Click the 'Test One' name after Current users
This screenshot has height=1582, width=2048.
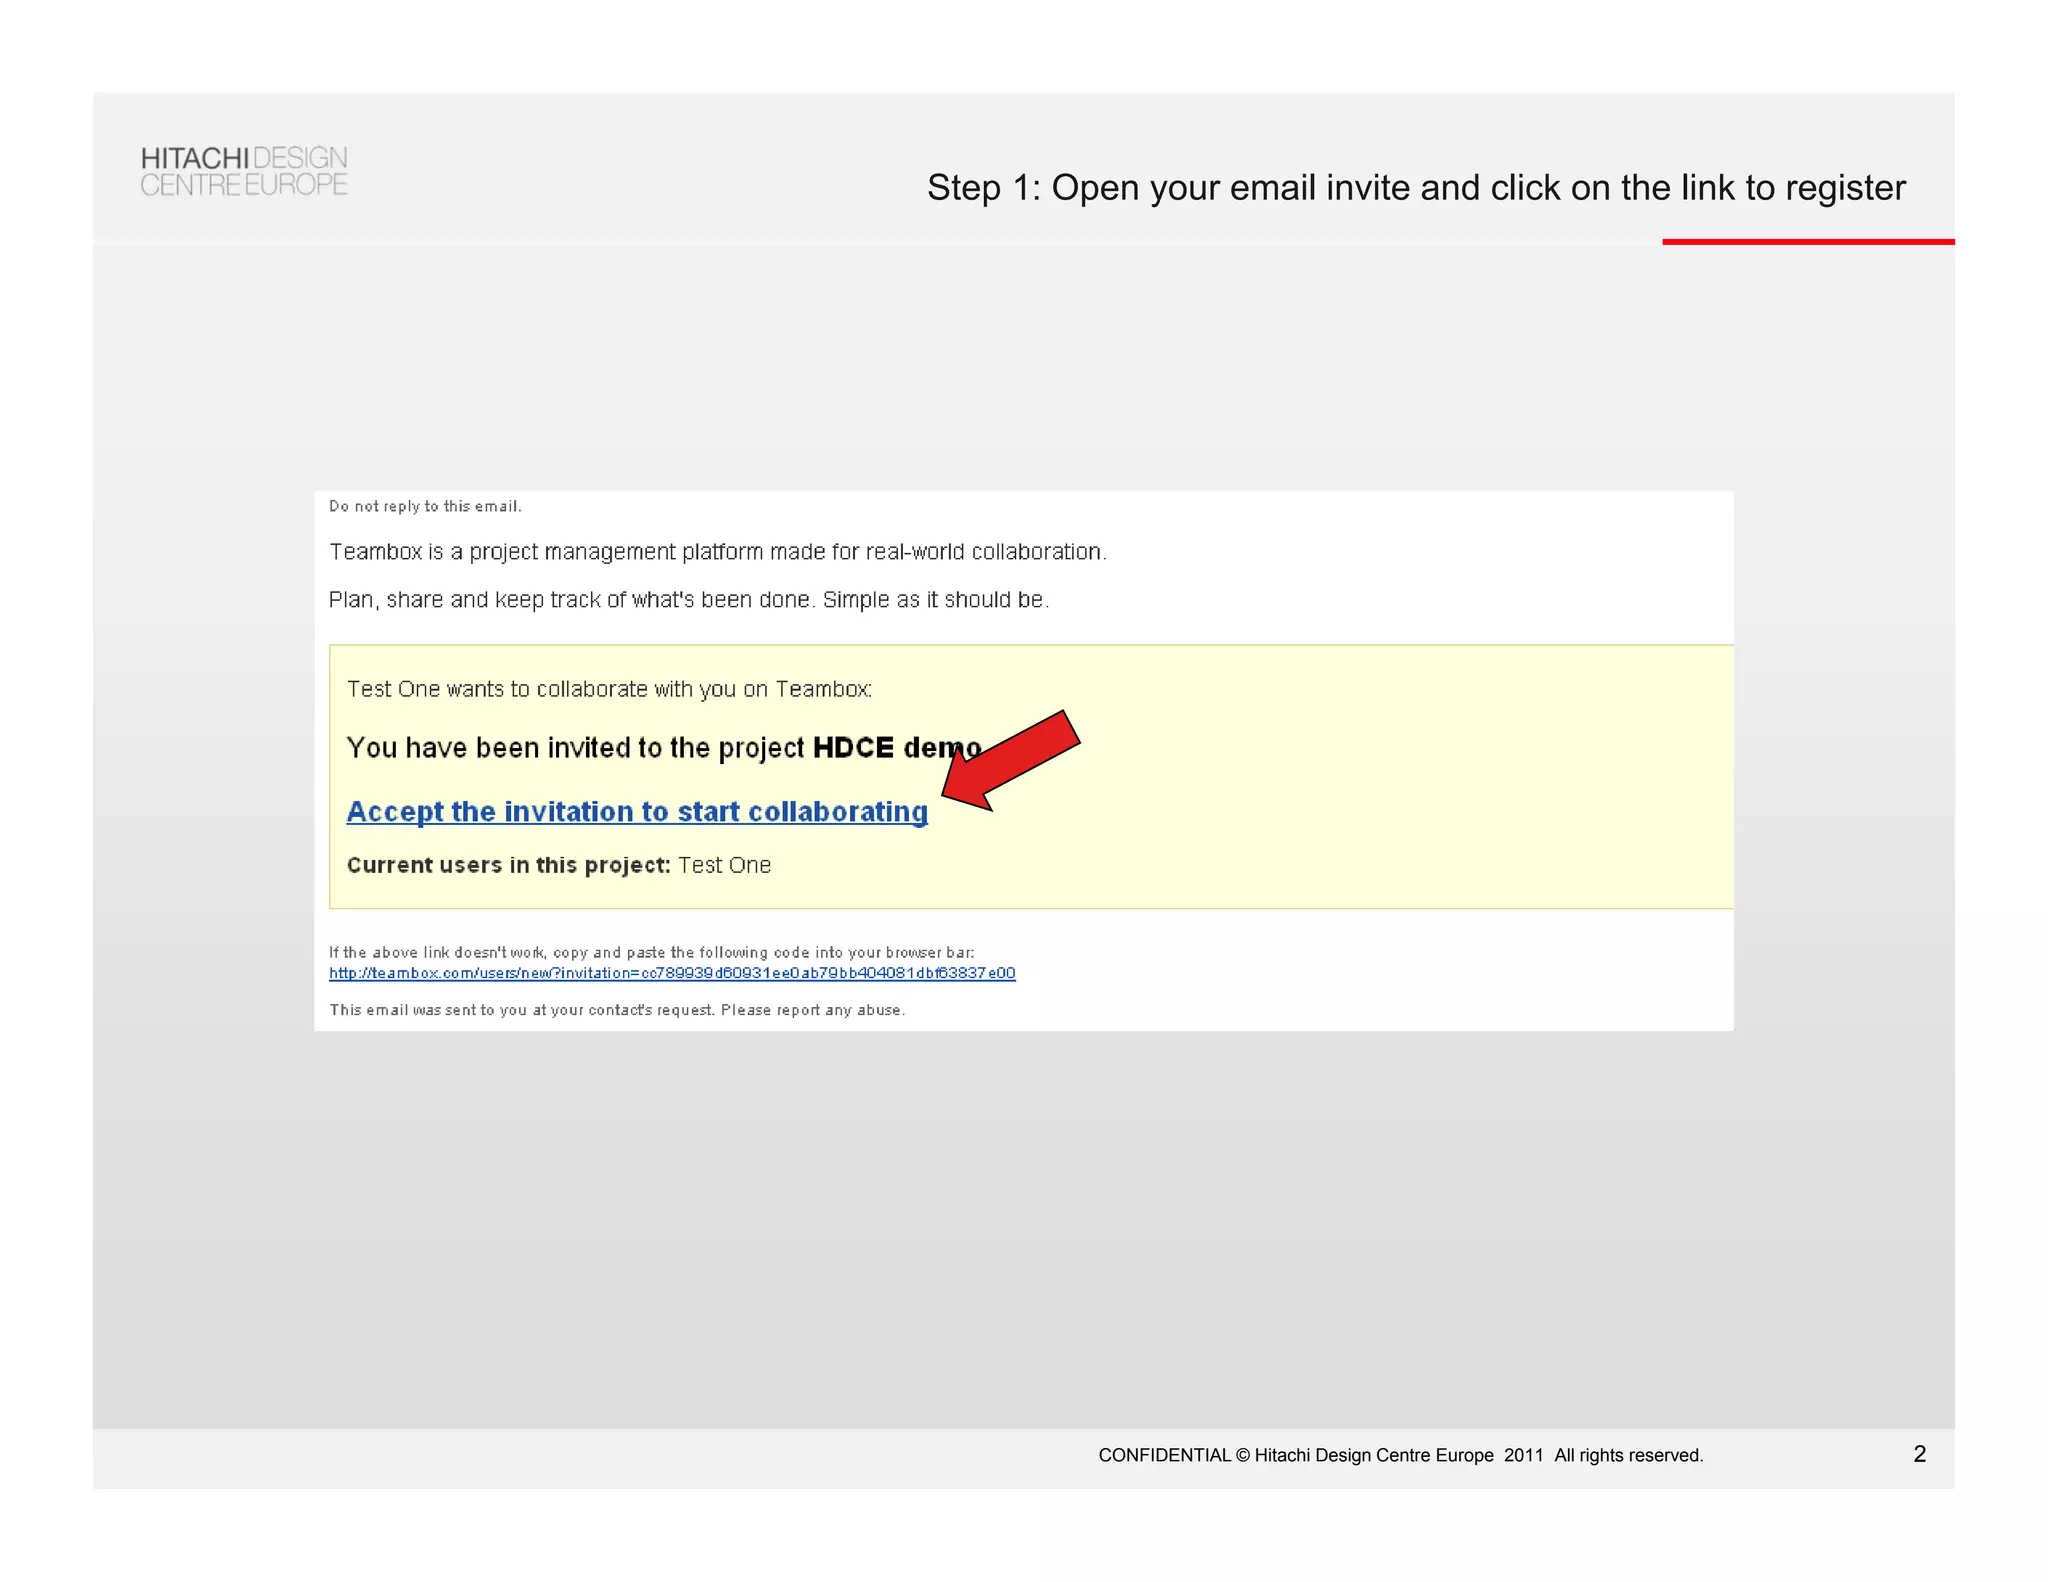724,866
